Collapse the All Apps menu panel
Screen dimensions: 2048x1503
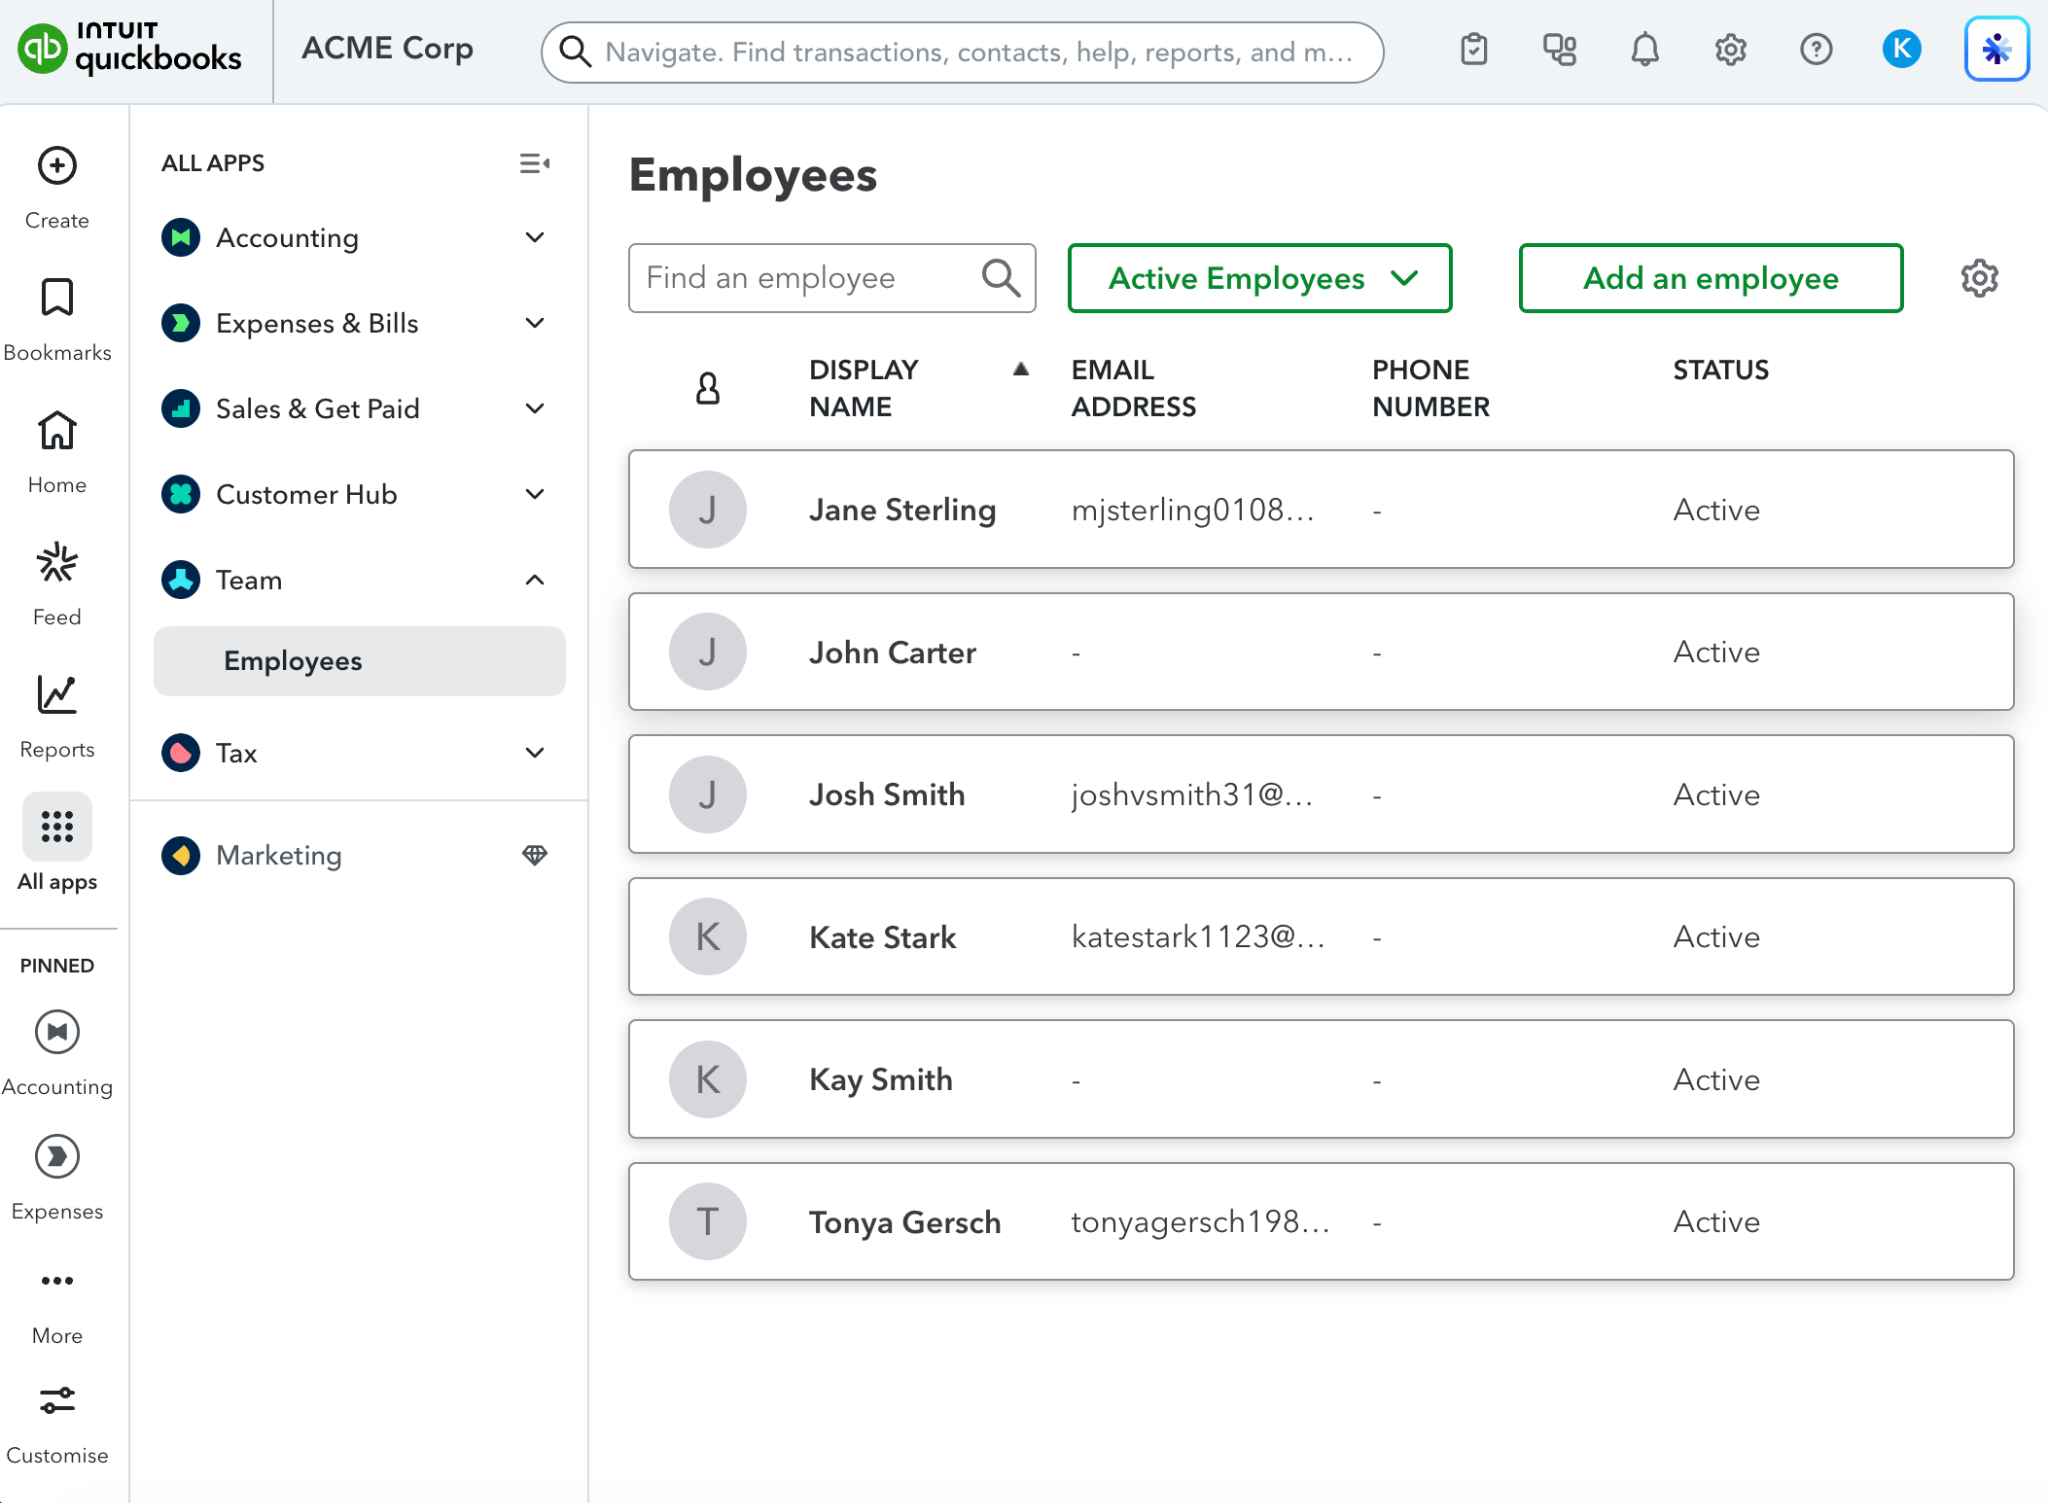tap(535, 163)
